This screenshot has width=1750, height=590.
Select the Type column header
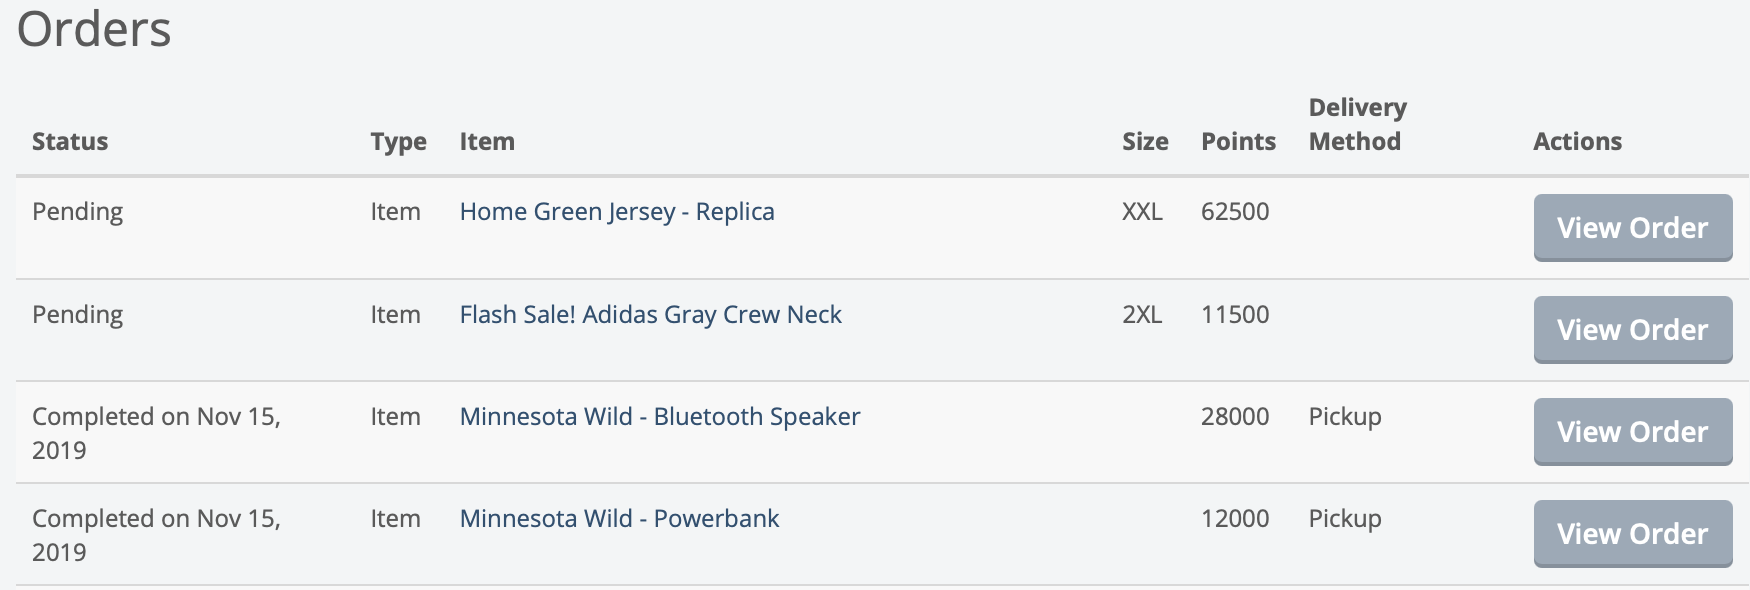coord(398,142)
